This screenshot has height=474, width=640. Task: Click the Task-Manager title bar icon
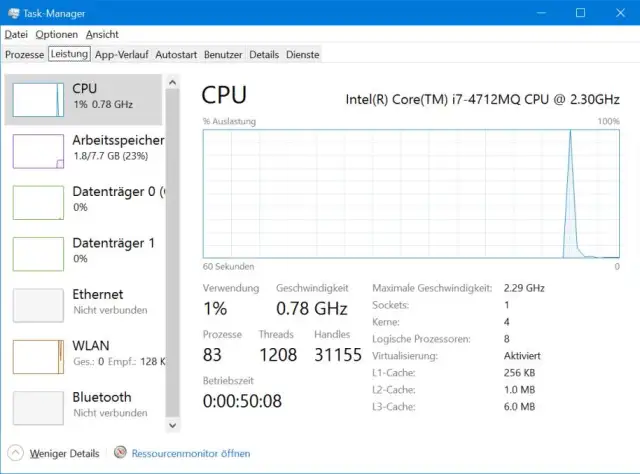point(14,13)
